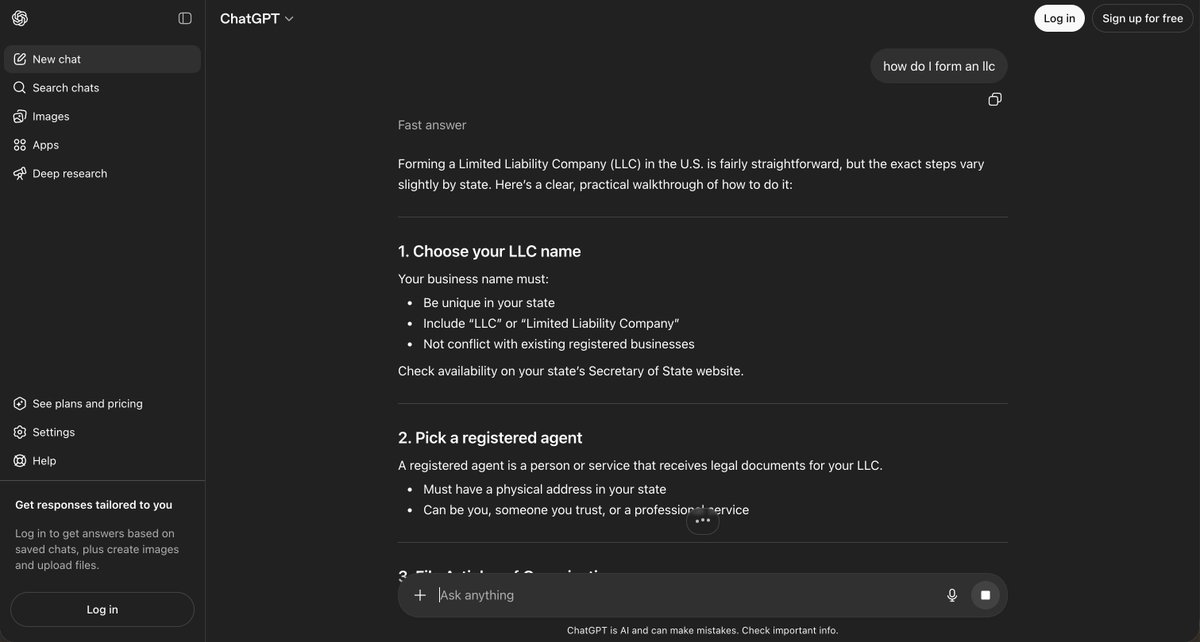The height and width of the screenshot is (642, 1200).
Task: Click the 'Fast answer' label
Action: click(x=432, y=125)
